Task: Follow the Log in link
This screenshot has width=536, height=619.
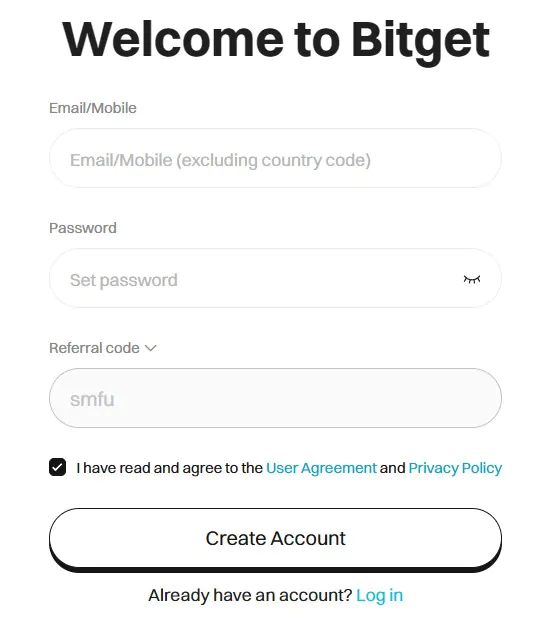Action: point(379,595)
